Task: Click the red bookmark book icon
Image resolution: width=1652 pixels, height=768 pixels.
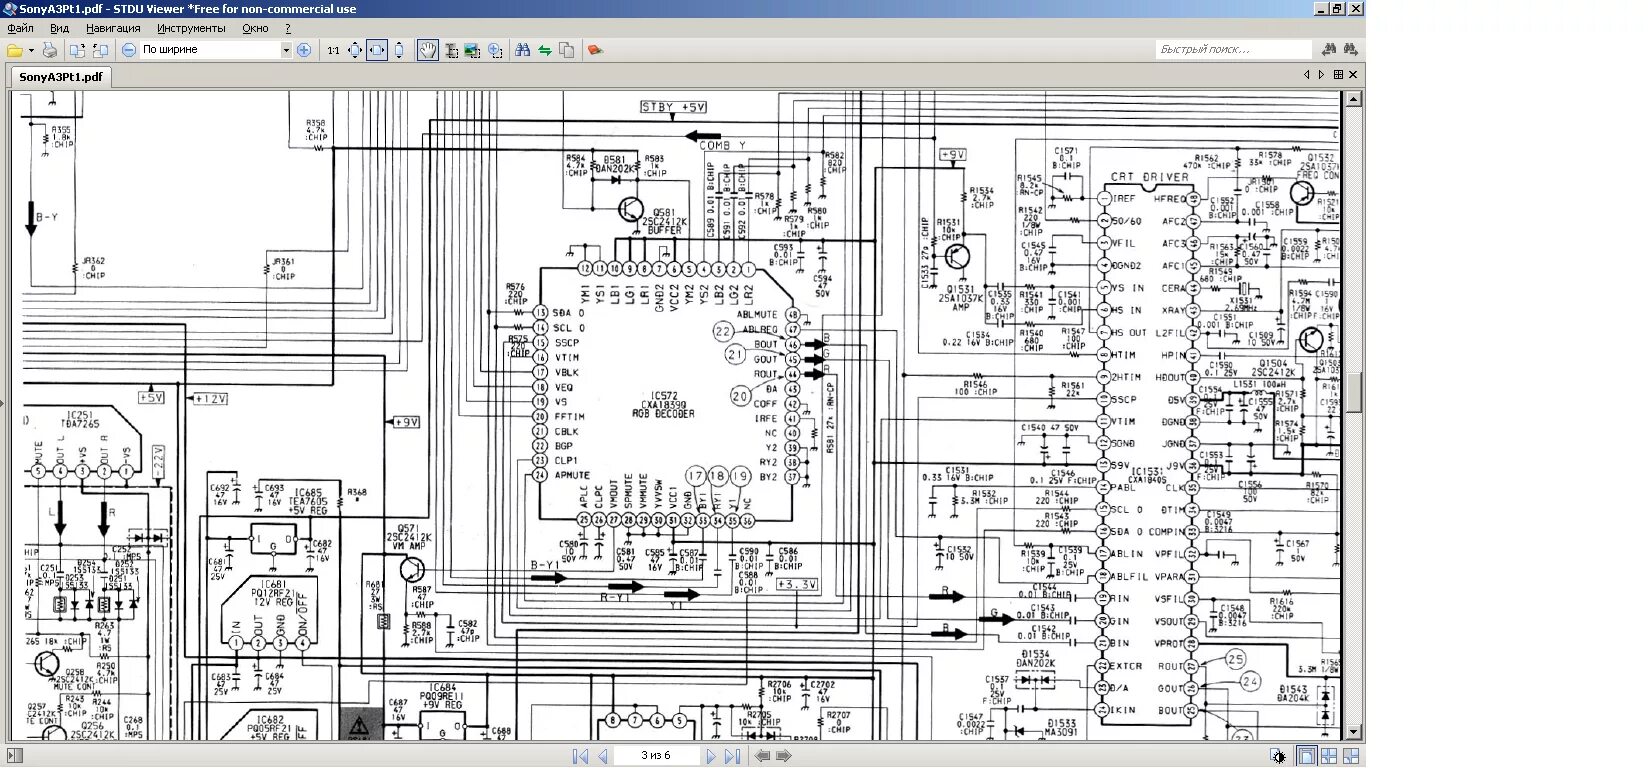Action: tap(595, 50)
